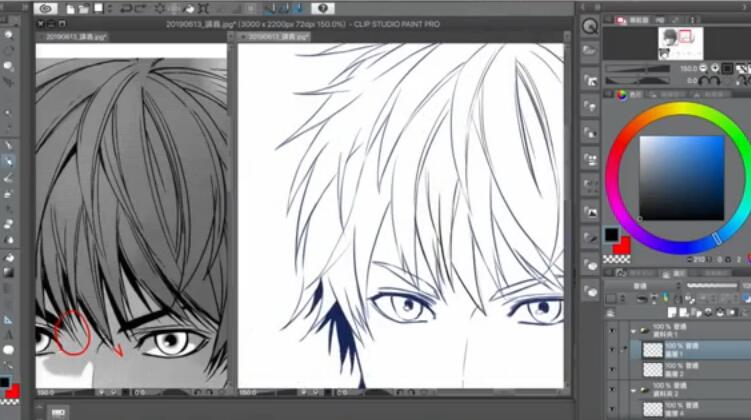The height and width of the screenshot is (420, 751).
Task: Select the red sub color swatch
Action: 625,246
